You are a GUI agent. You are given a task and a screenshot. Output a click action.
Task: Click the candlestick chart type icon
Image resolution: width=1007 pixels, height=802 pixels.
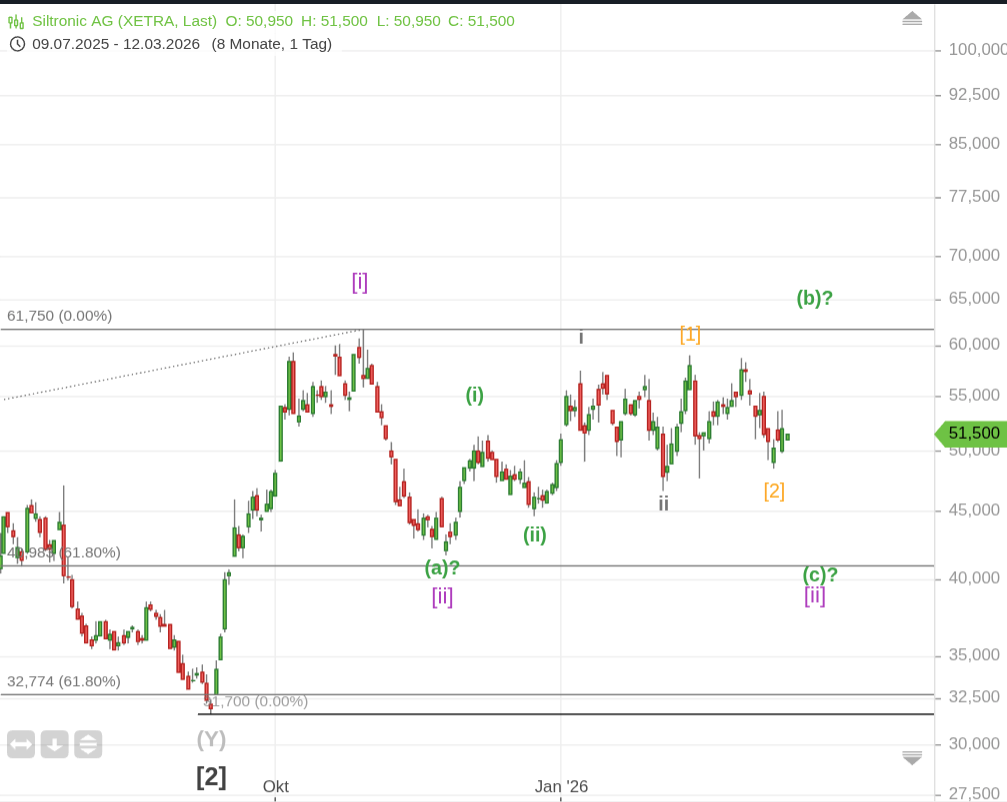point(16,21)
